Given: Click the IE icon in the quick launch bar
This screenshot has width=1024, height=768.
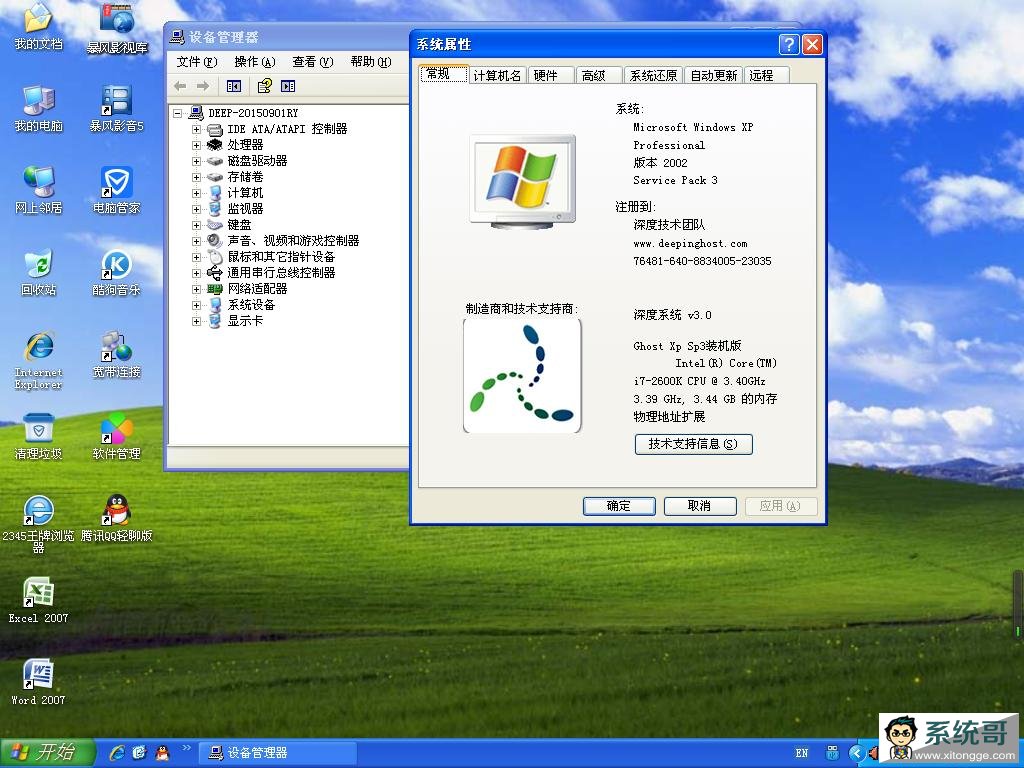Looking at the screenshot, I should (118, 752).
